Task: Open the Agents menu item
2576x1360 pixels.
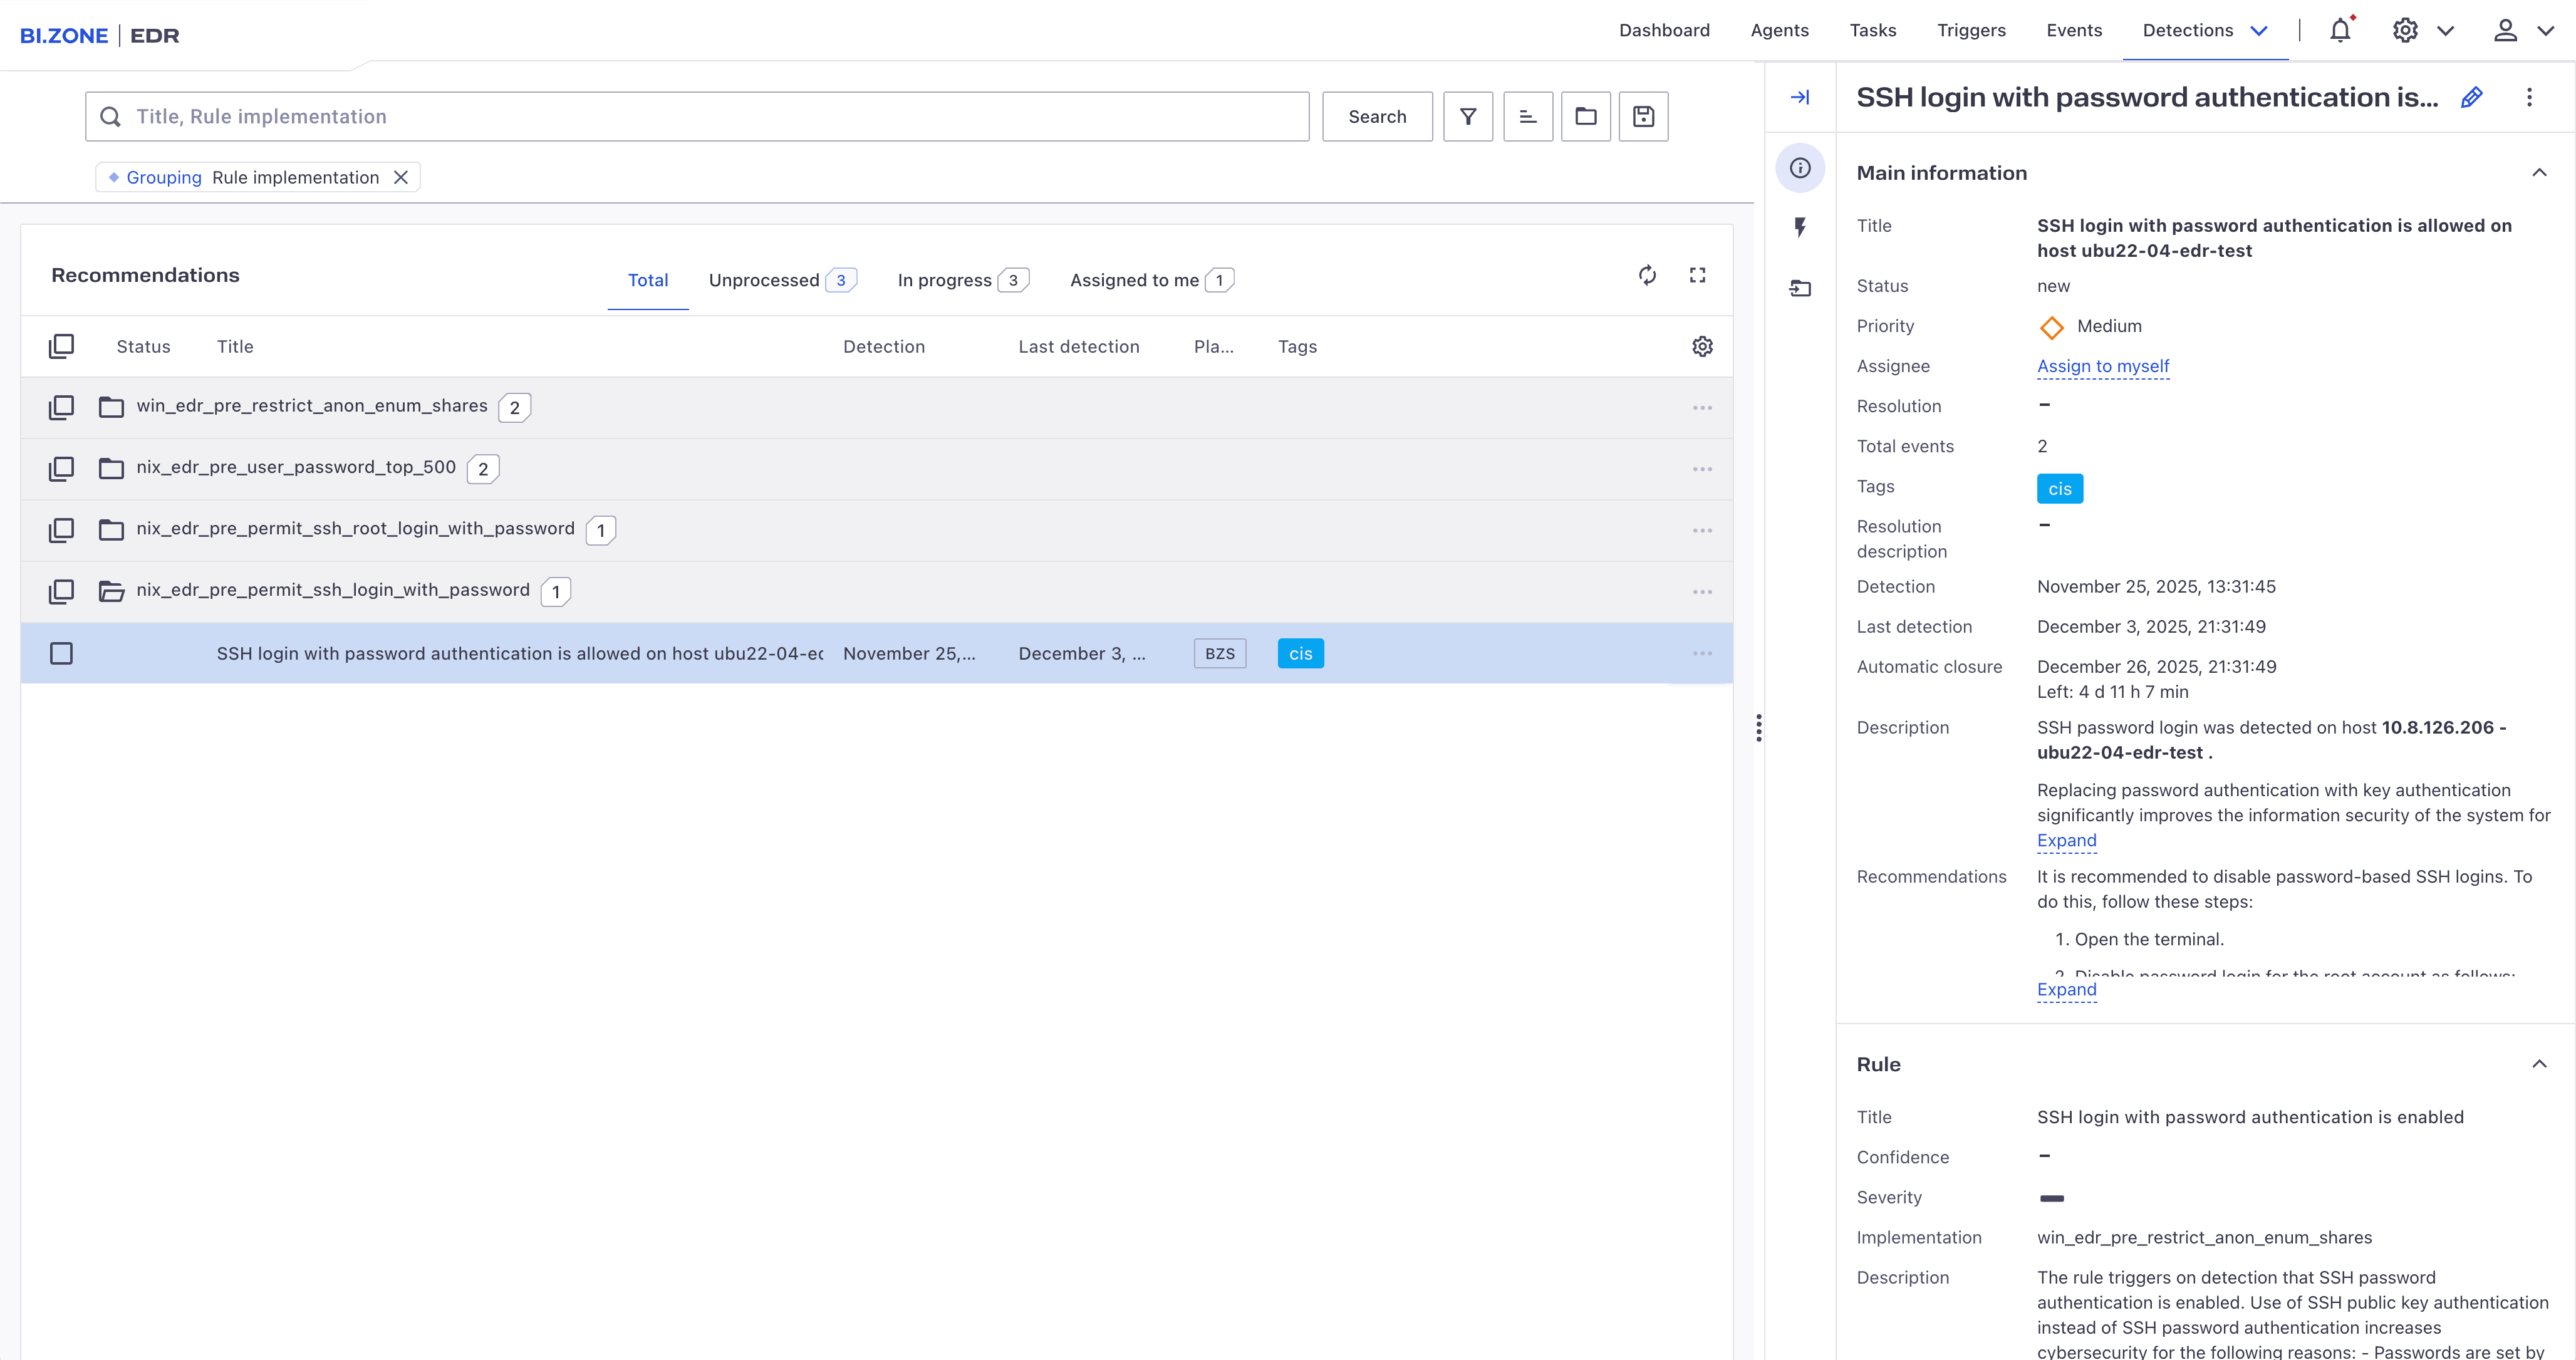Action: (x=1779, y=31)
